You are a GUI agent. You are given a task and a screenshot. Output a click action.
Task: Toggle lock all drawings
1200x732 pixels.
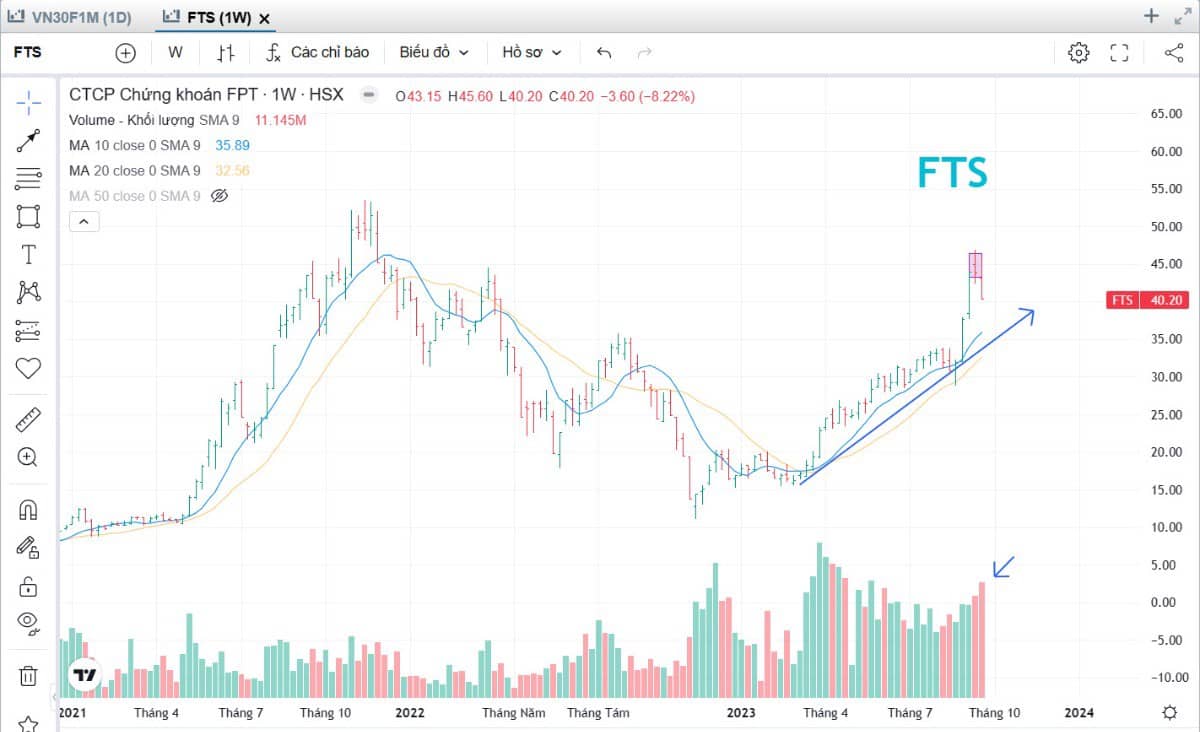point(28,586)
